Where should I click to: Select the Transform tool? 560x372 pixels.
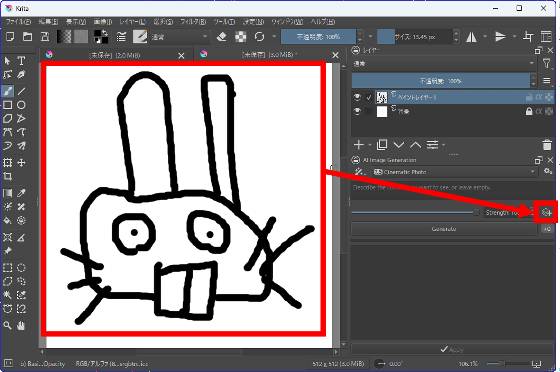(8, 163)
